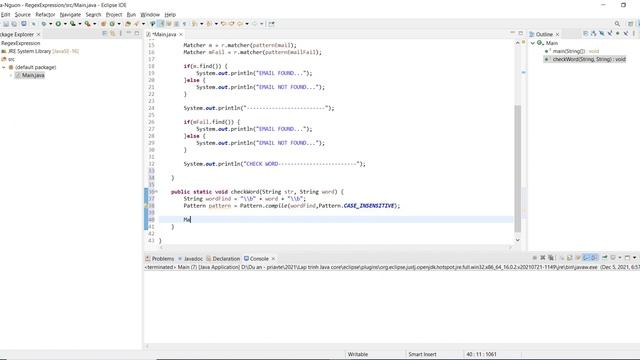Click the editor scrollbar down arrow

coord(518,240)
